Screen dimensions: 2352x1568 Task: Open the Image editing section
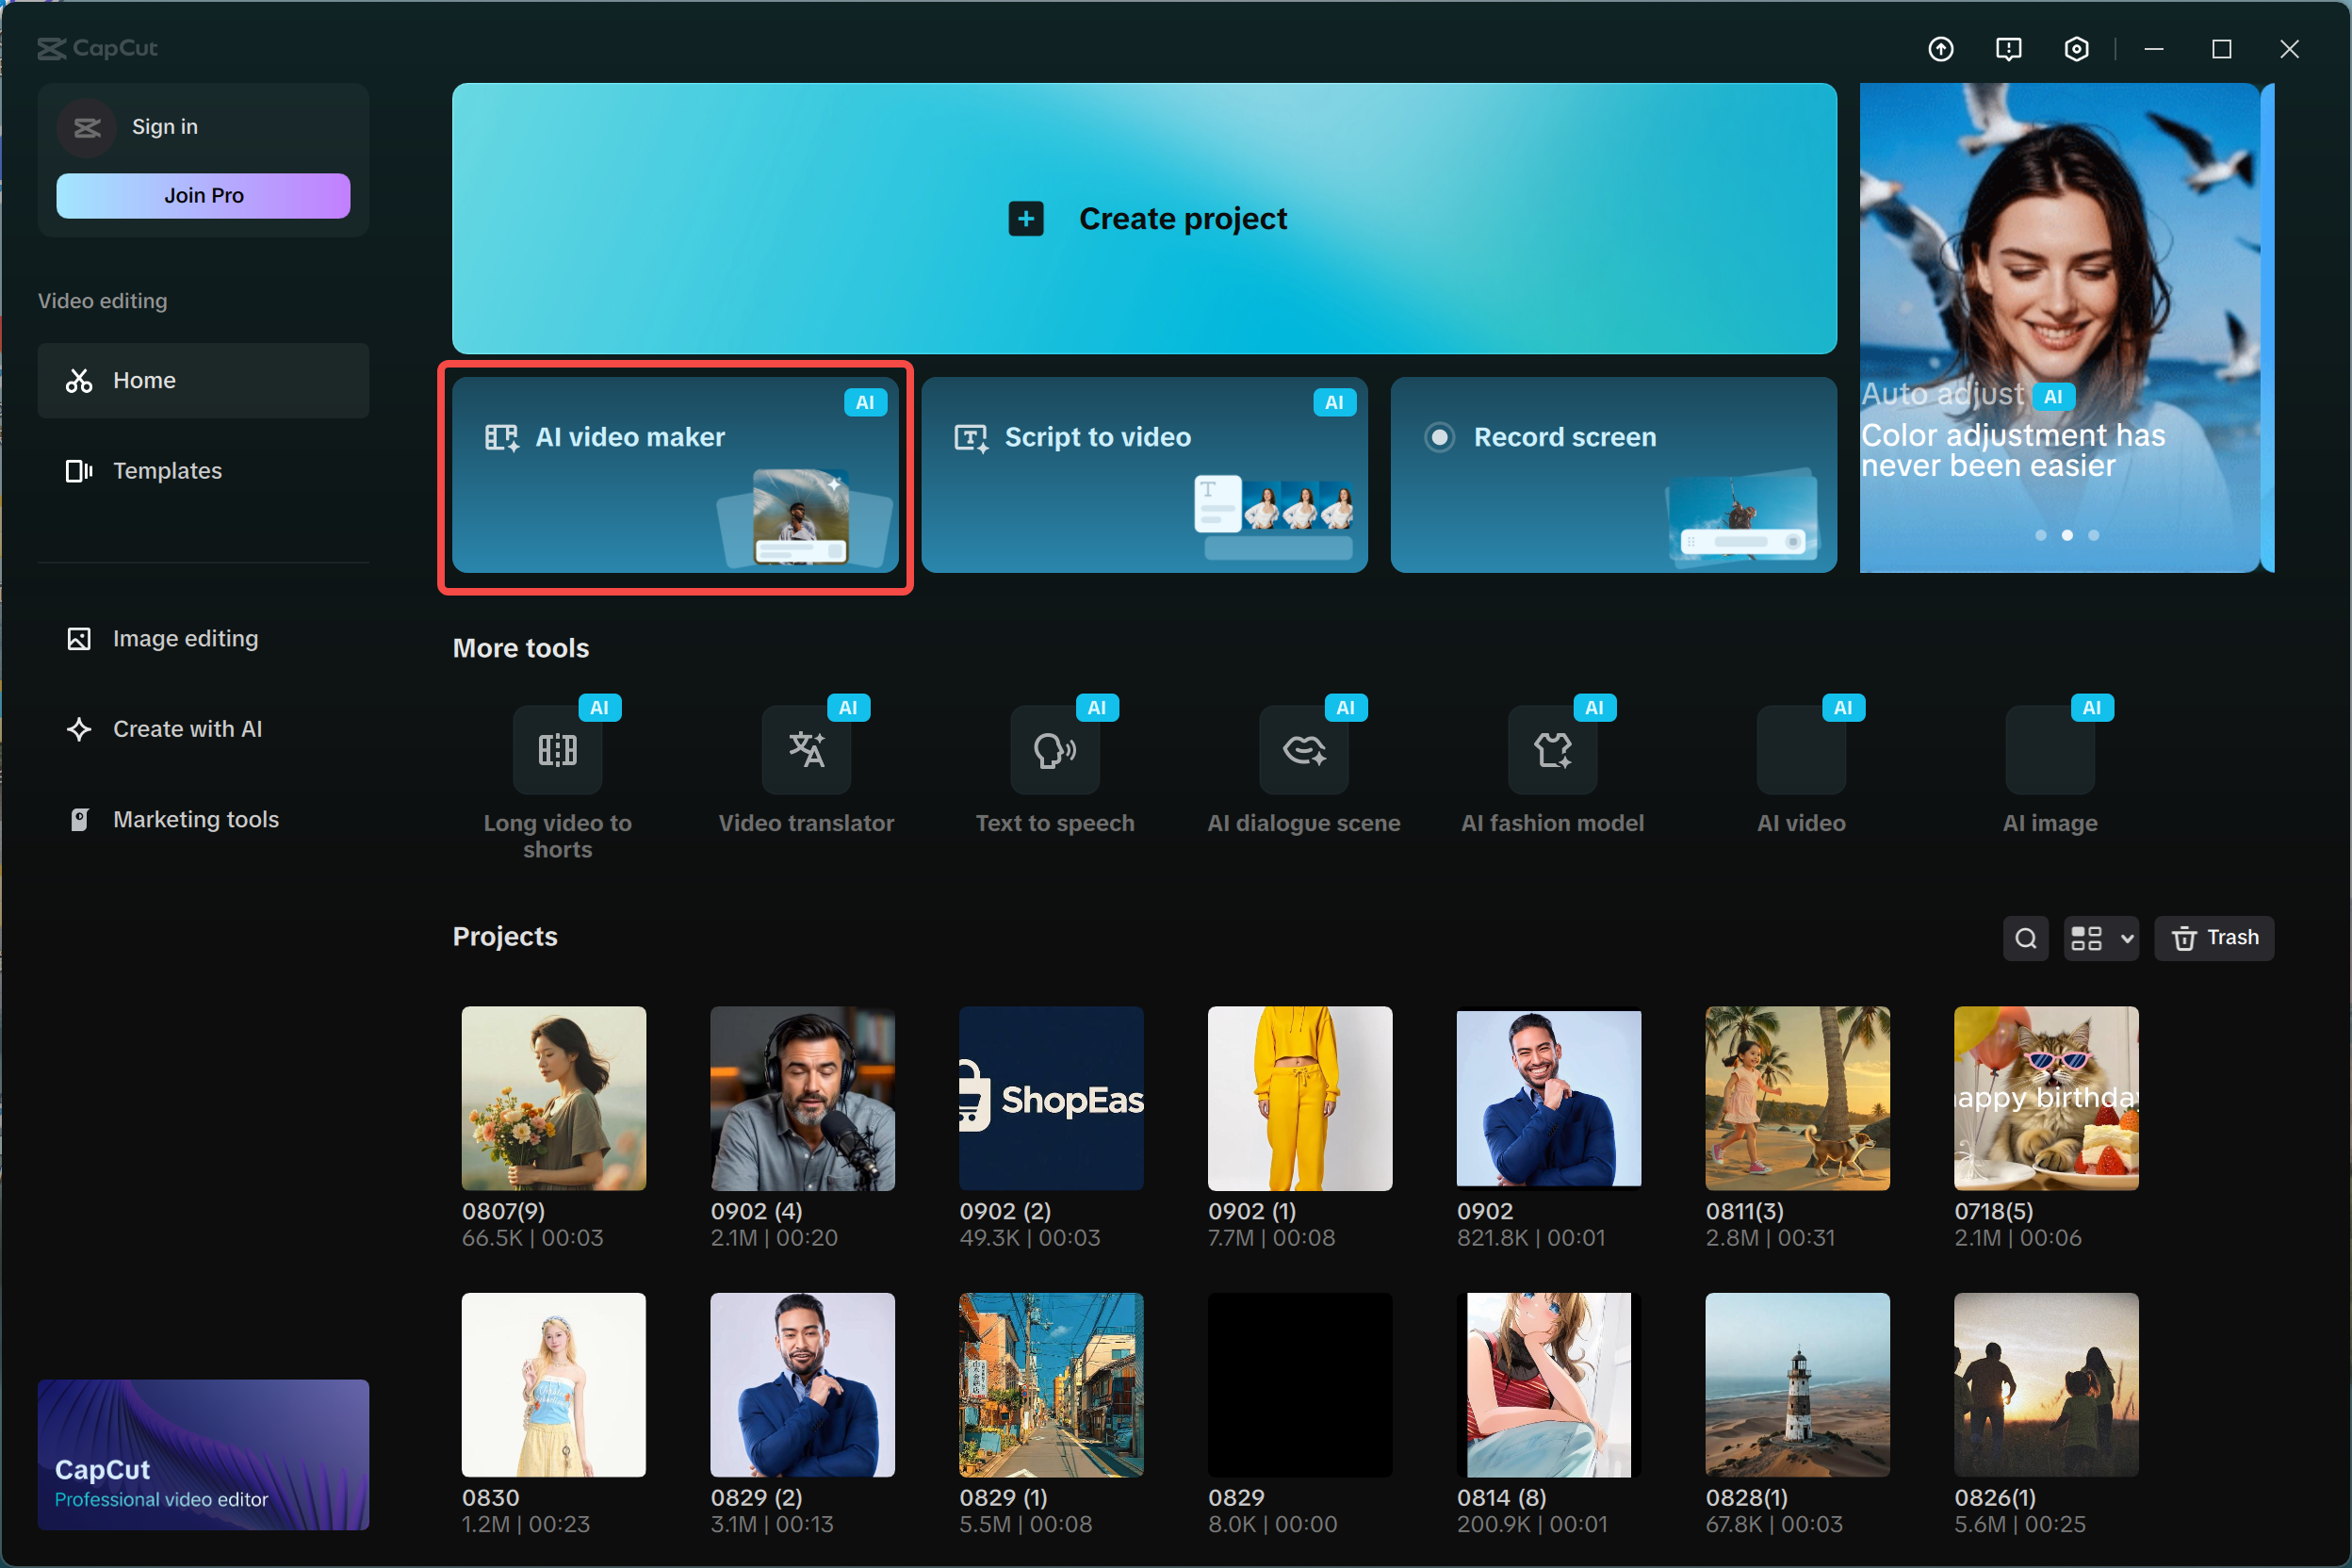184,638
